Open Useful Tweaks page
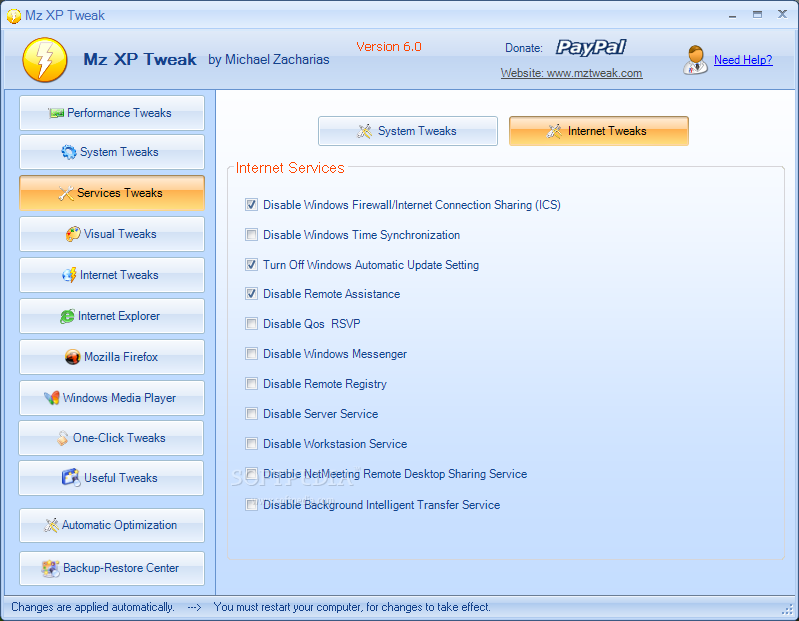 [111, 478]
